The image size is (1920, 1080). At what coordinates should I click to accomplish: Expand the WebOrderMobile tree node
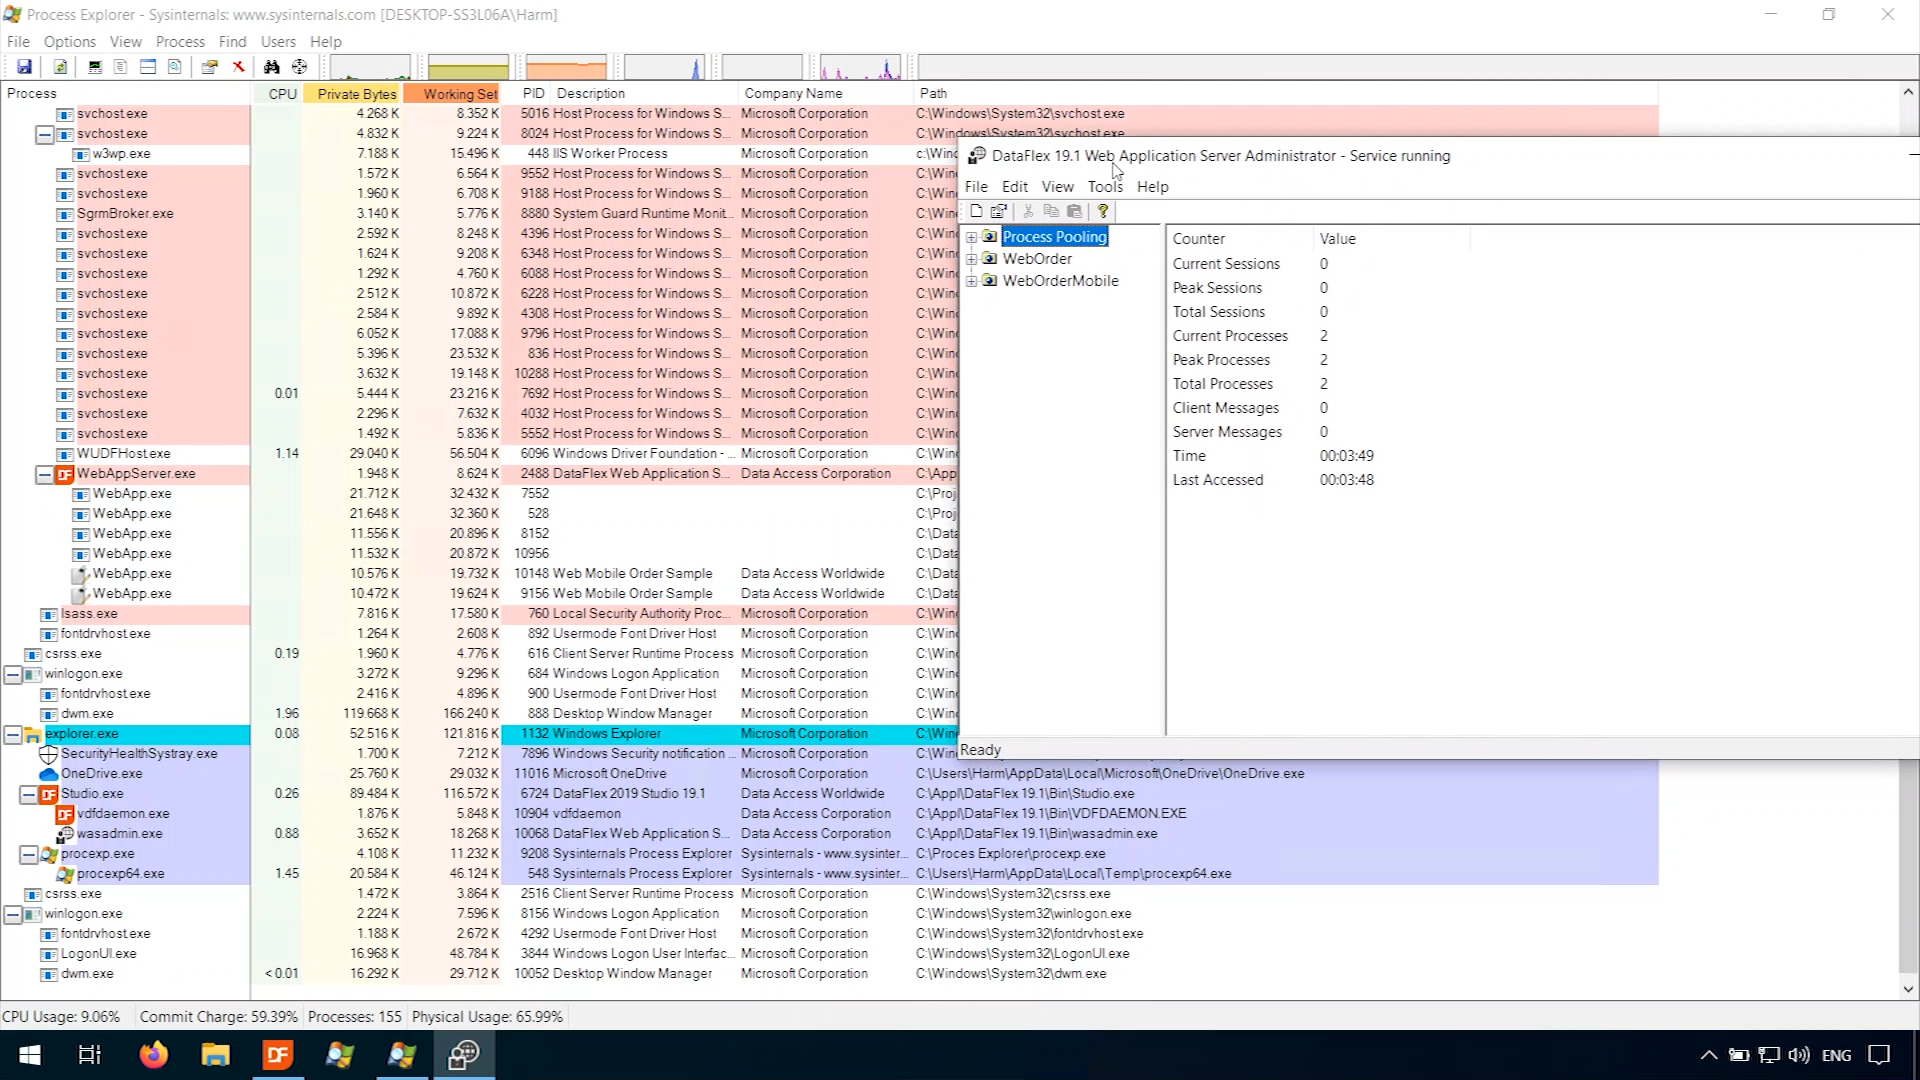click(971, 281)
